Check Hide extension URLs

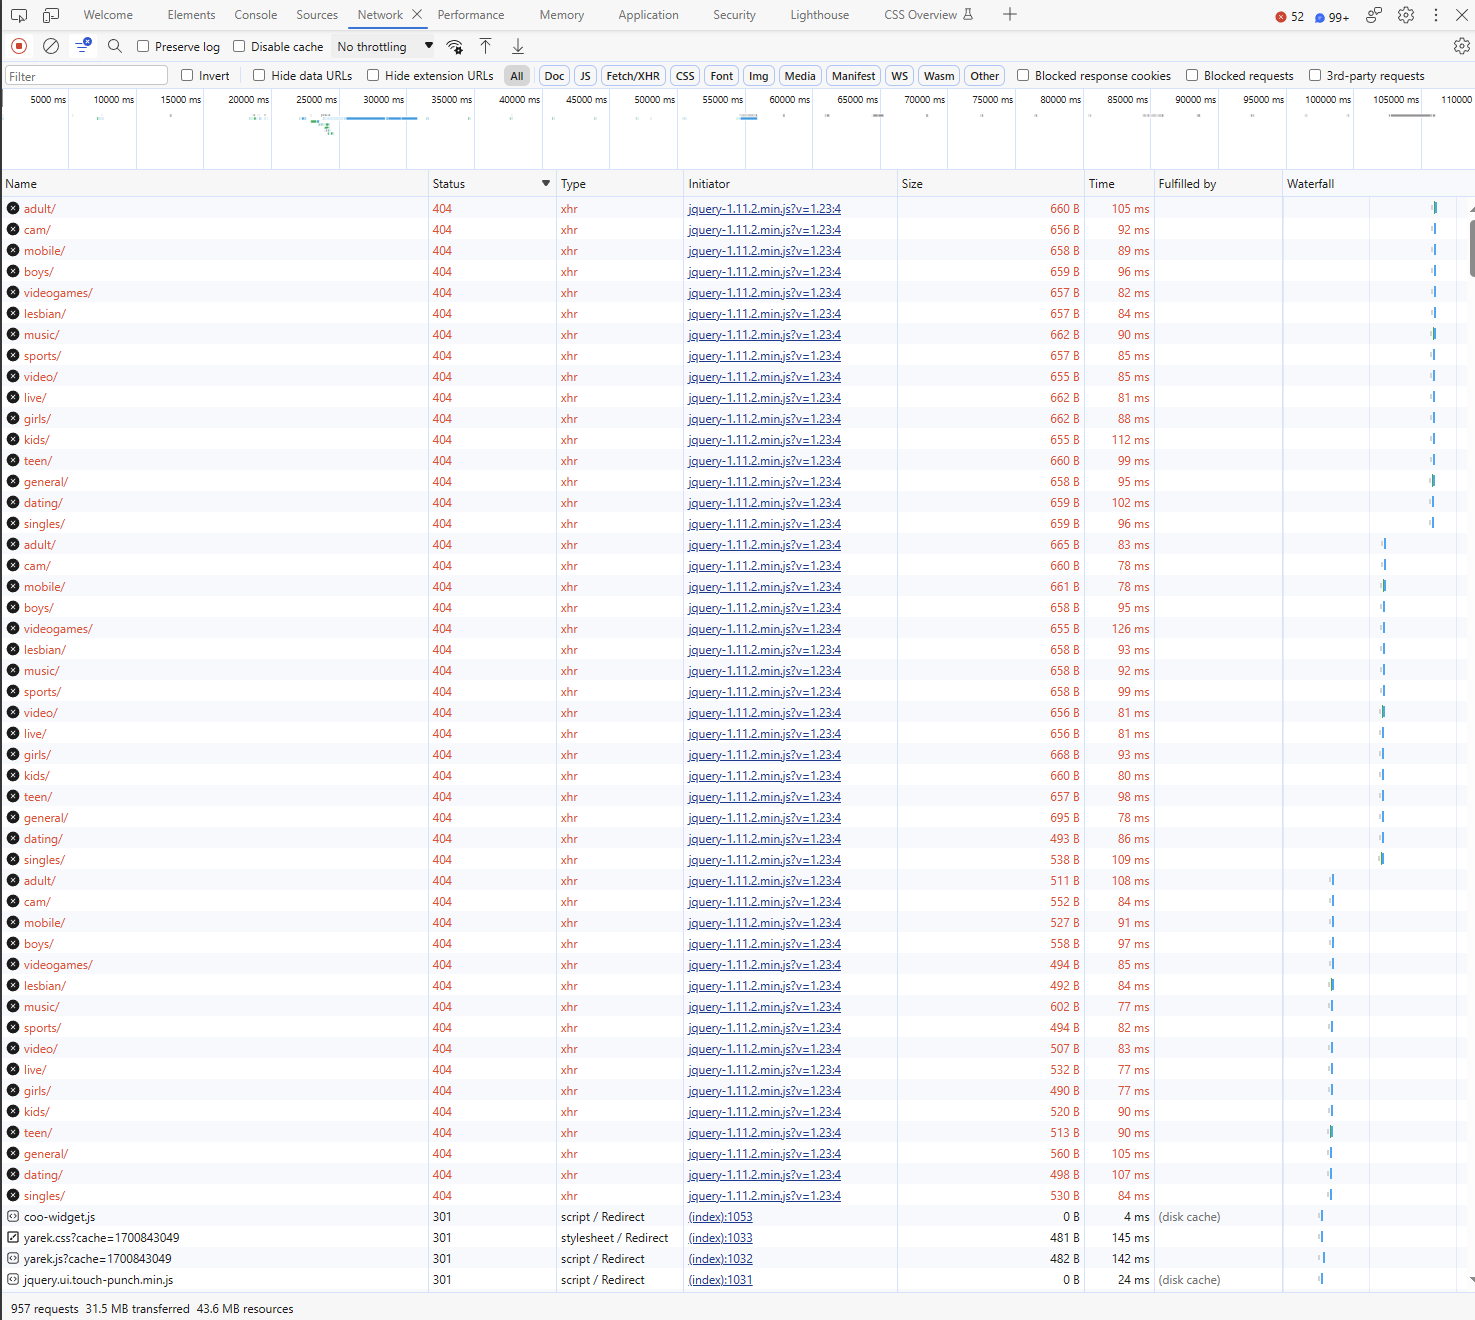click(373, 75)
